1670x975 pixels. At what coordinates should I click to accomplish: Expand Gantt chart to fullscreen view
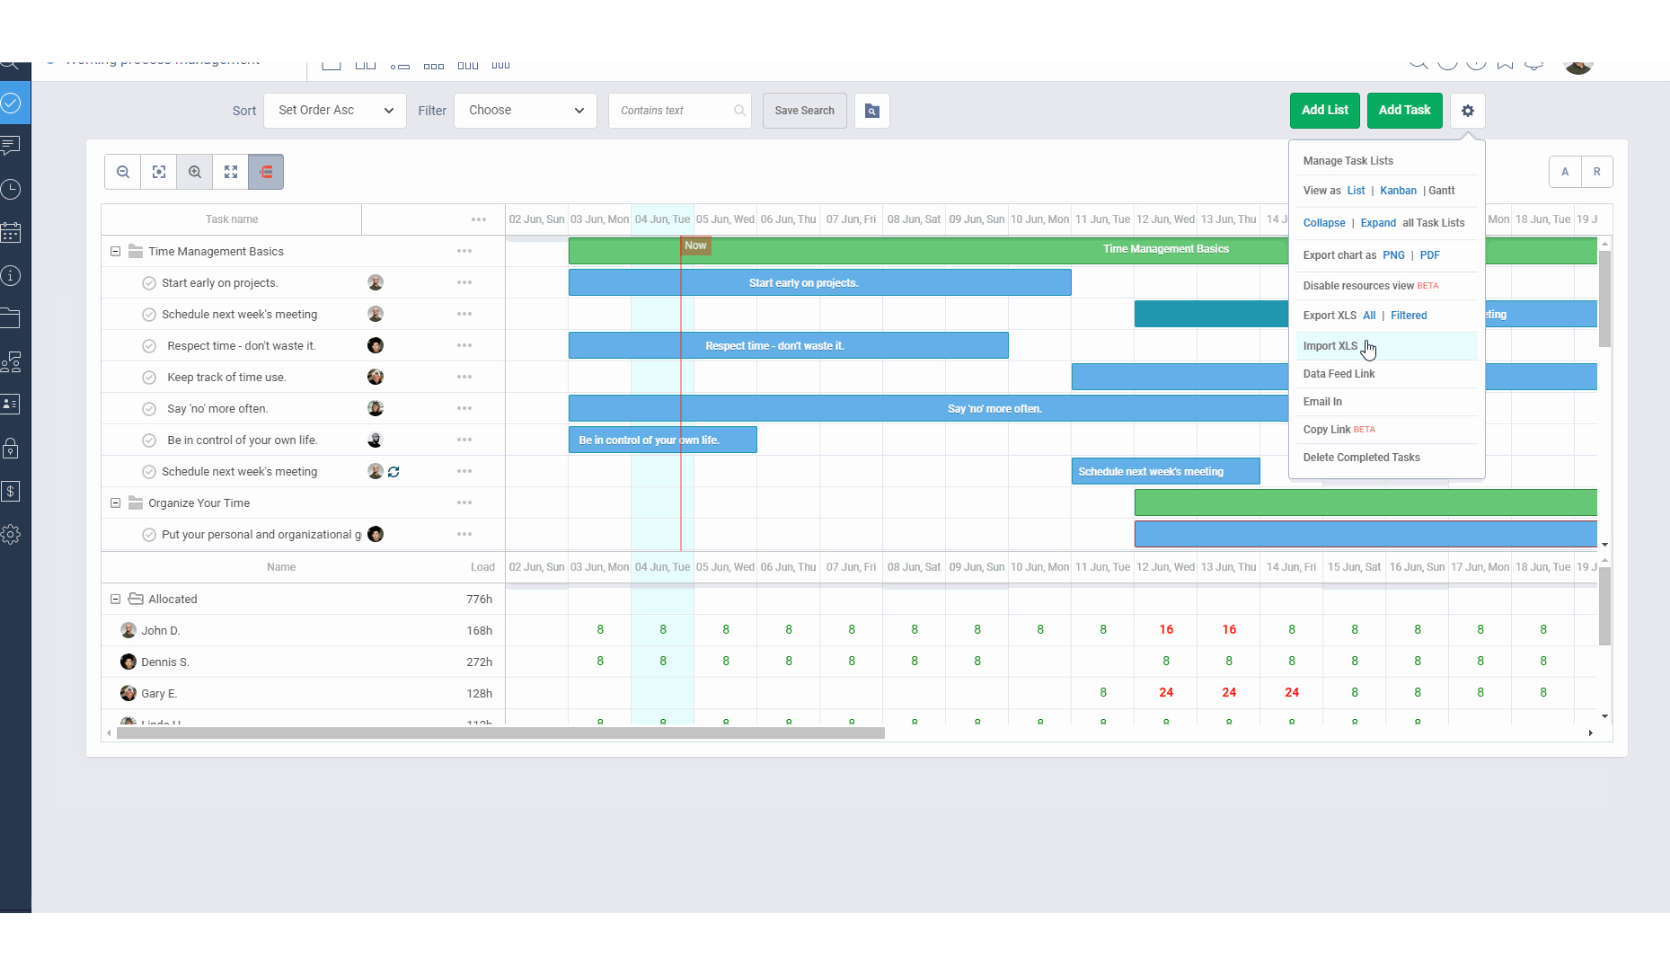coord(230,171)
